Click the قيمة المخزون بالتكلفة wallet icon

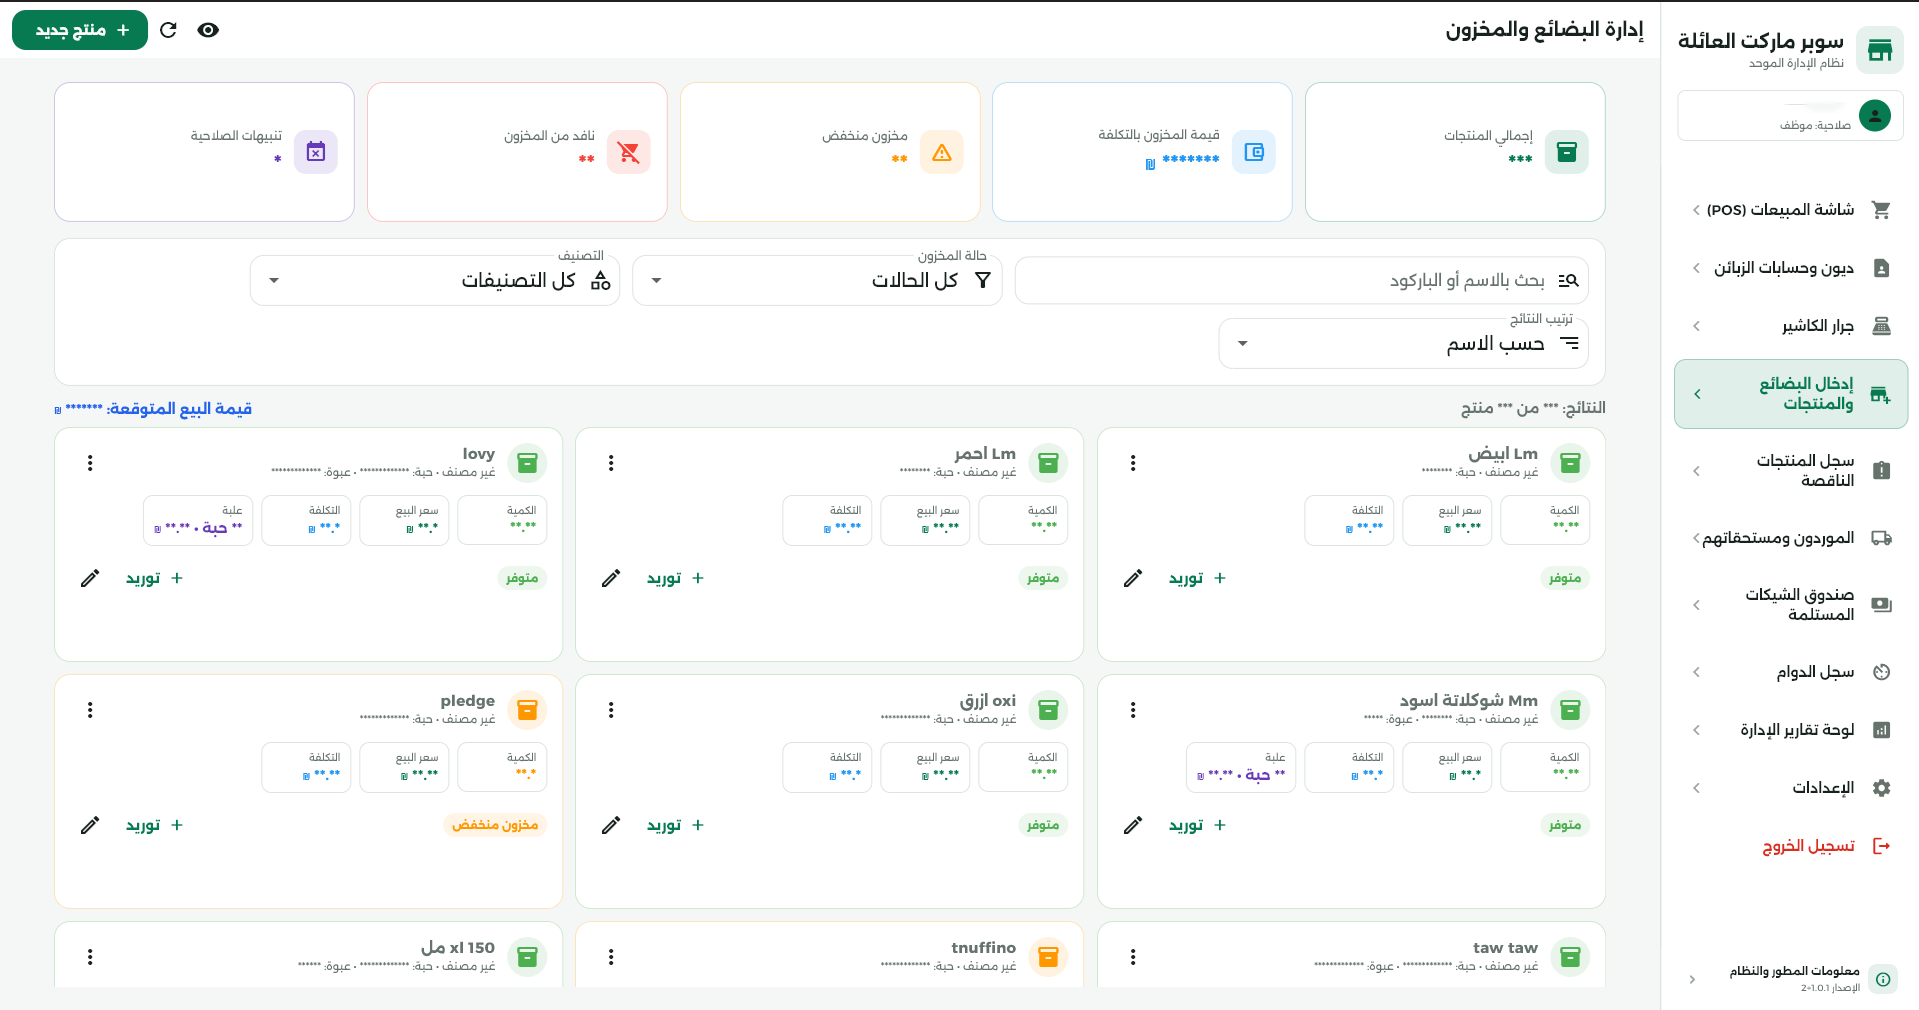coord(1254,152)
